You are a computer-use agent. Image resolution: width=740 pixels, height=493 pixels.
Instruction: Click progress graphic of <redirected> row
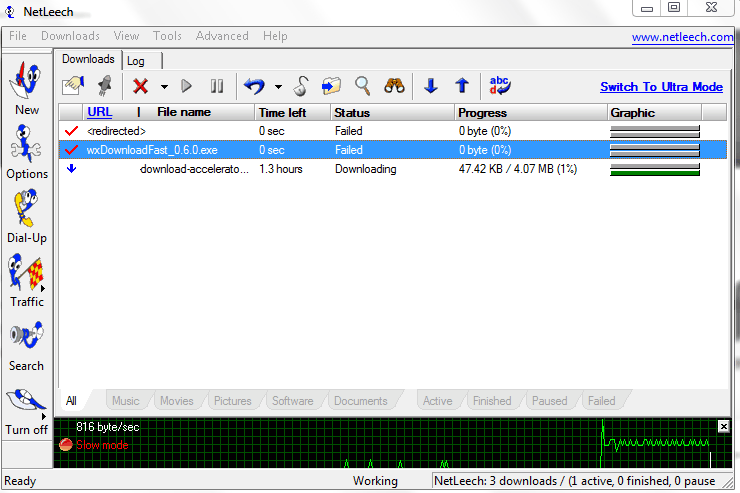655,131
